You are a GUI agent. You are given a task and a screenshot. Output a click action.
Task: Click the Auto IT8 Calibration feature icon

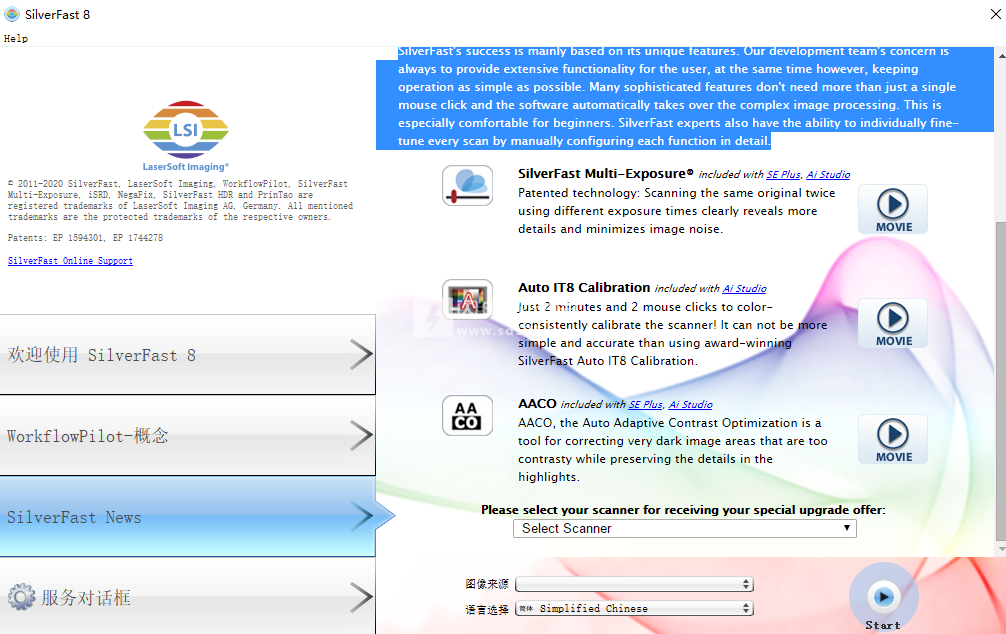pyautogui.click(x=468, y=300)
